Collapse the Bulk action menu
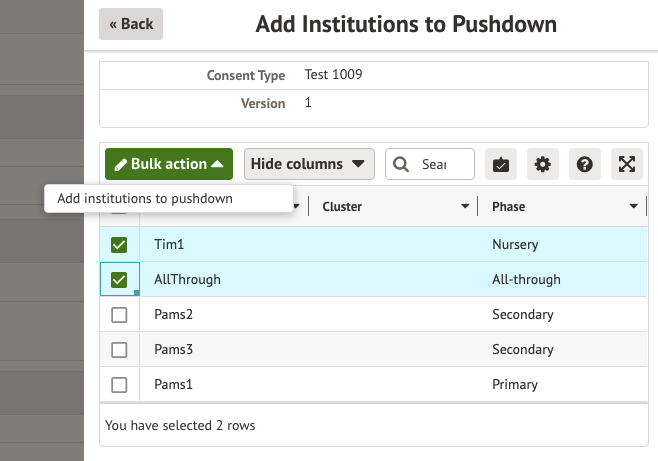Viewport: 658px width, 461px height. (168, 164)
